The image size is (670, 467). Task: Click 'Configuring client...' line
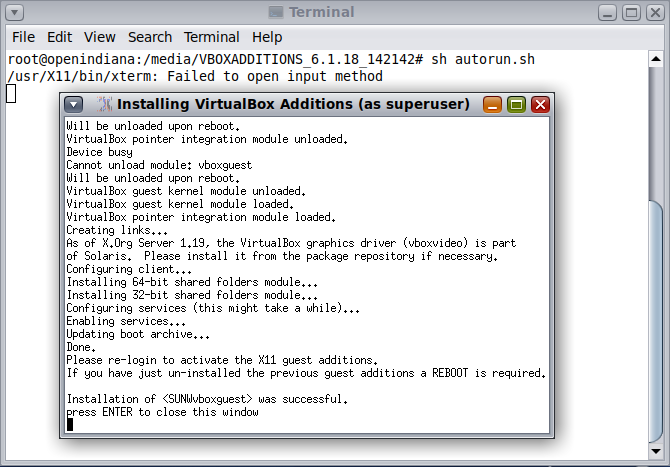coord(129,269)
